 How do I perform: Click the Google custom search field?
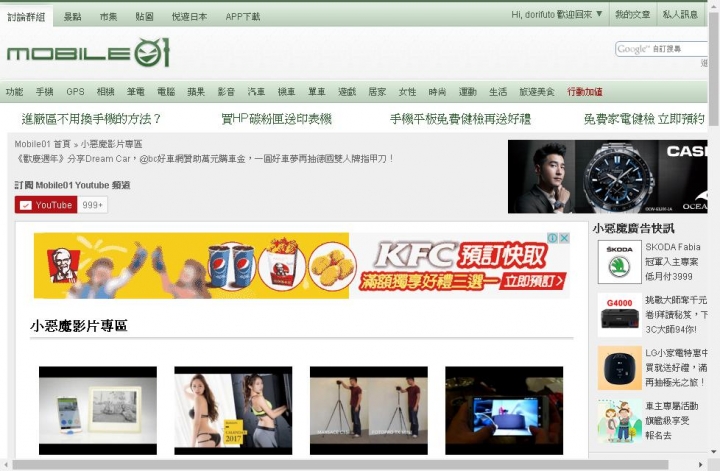pos(661,49)
